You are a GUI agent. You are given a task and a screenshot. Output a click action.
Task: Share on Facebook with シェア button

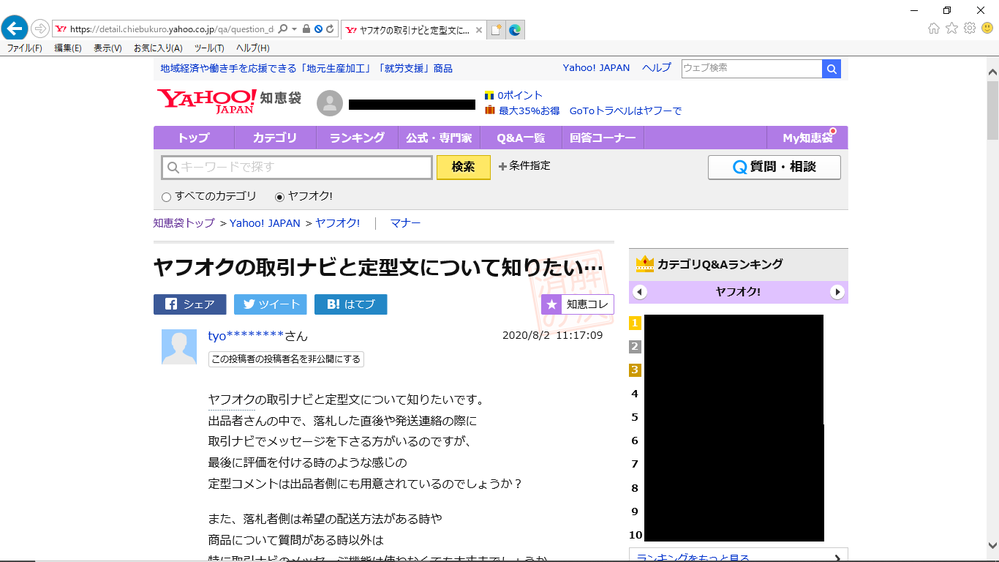coord(190,304)
